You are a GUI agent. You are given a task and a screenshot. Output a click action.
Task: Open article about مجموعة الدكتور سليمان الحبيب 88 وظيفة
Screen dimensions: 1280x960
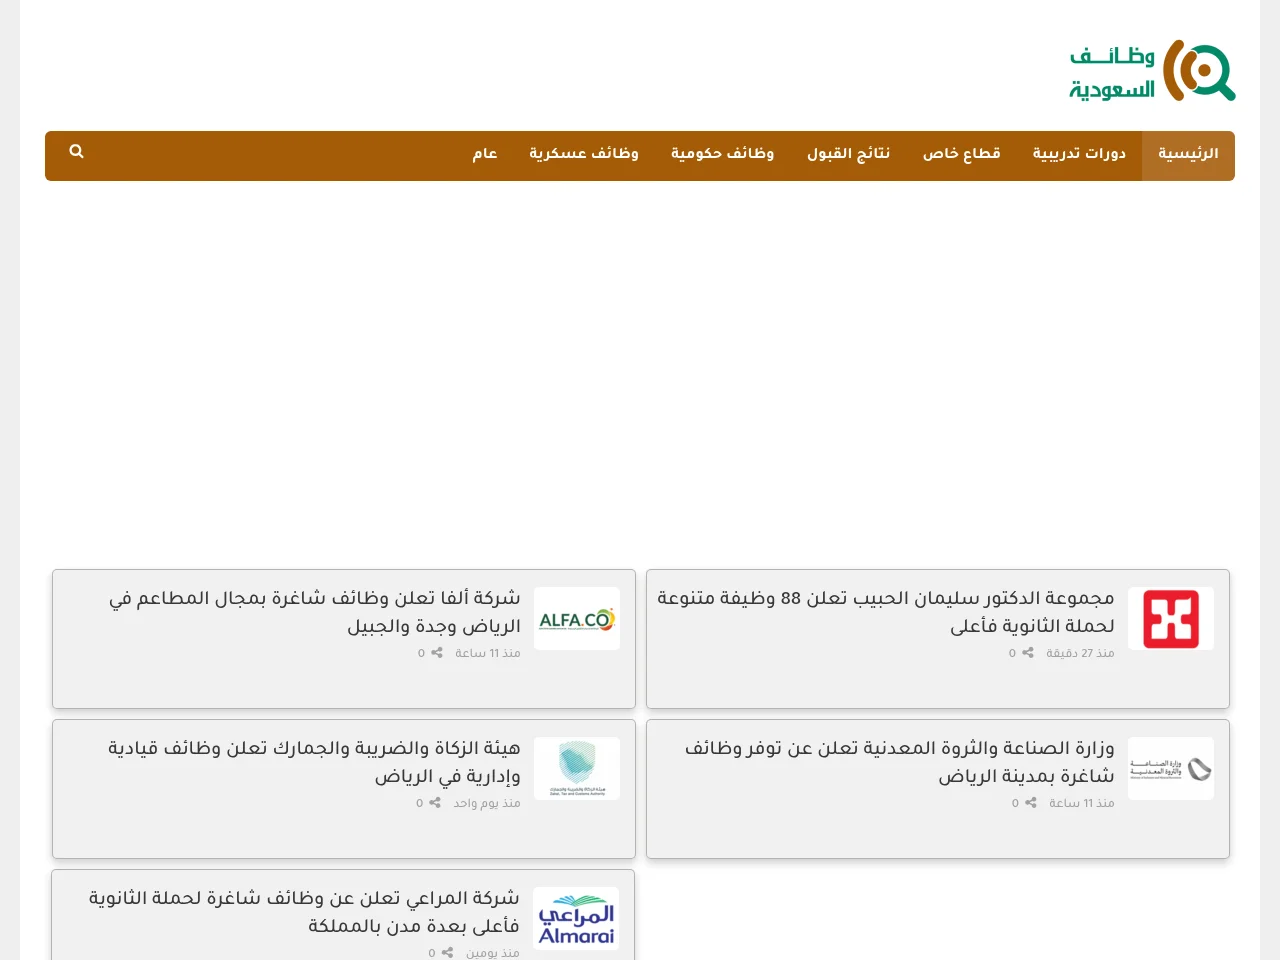tap(886, 612)
